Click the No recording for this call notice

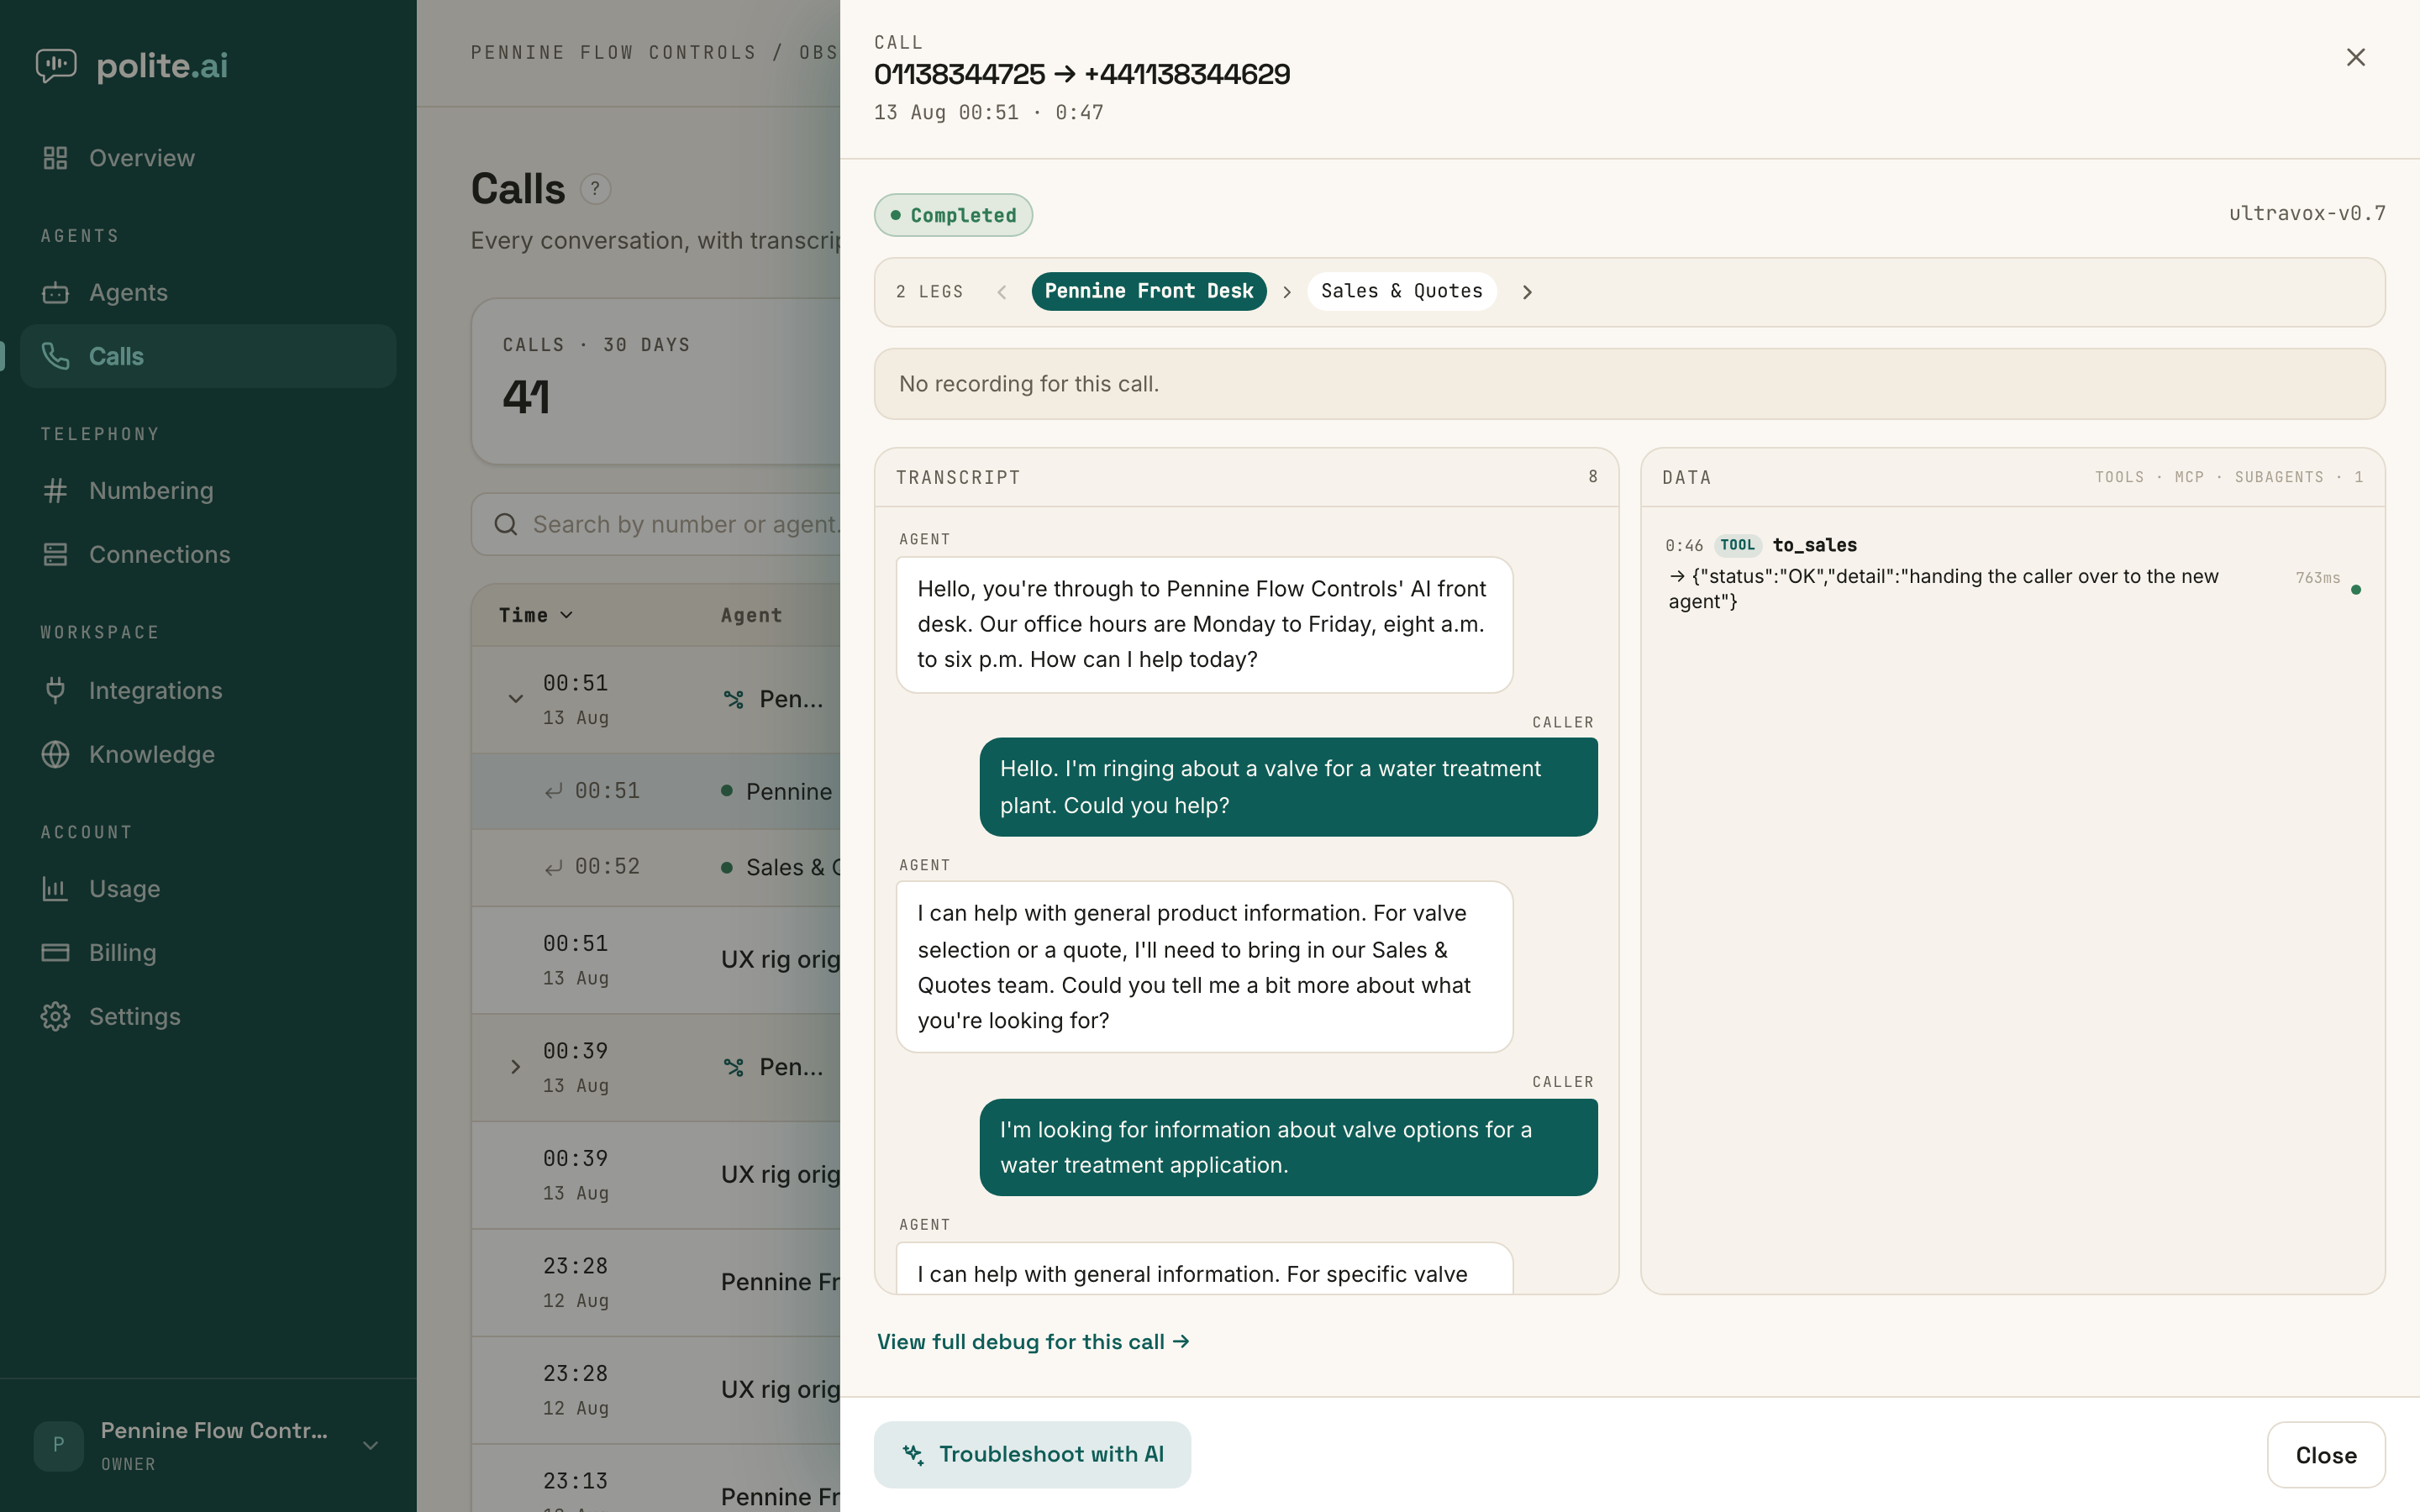(1629, 384)
